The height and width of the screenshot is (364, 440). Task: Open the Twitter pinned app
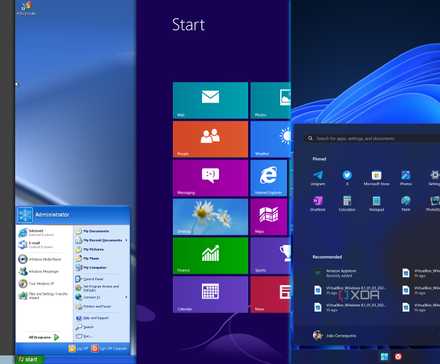pos(347,178)
